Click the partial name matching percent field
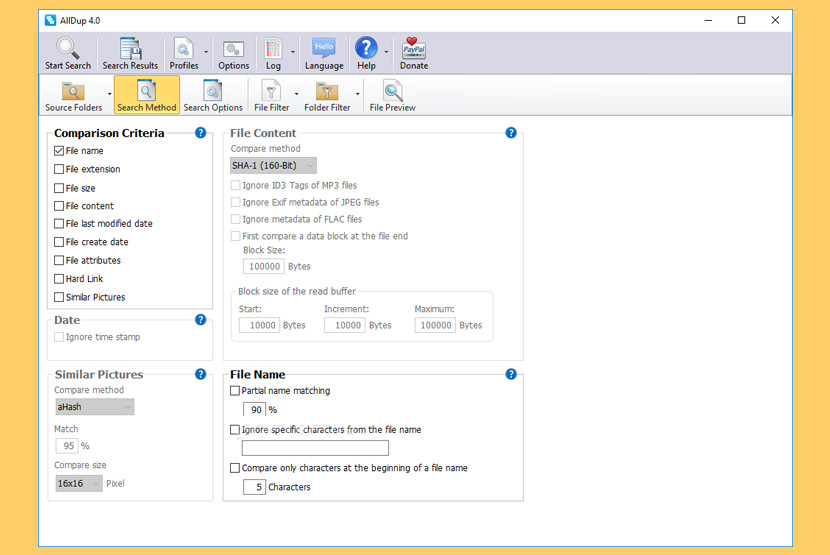830x555 pixels. [255, 410]
